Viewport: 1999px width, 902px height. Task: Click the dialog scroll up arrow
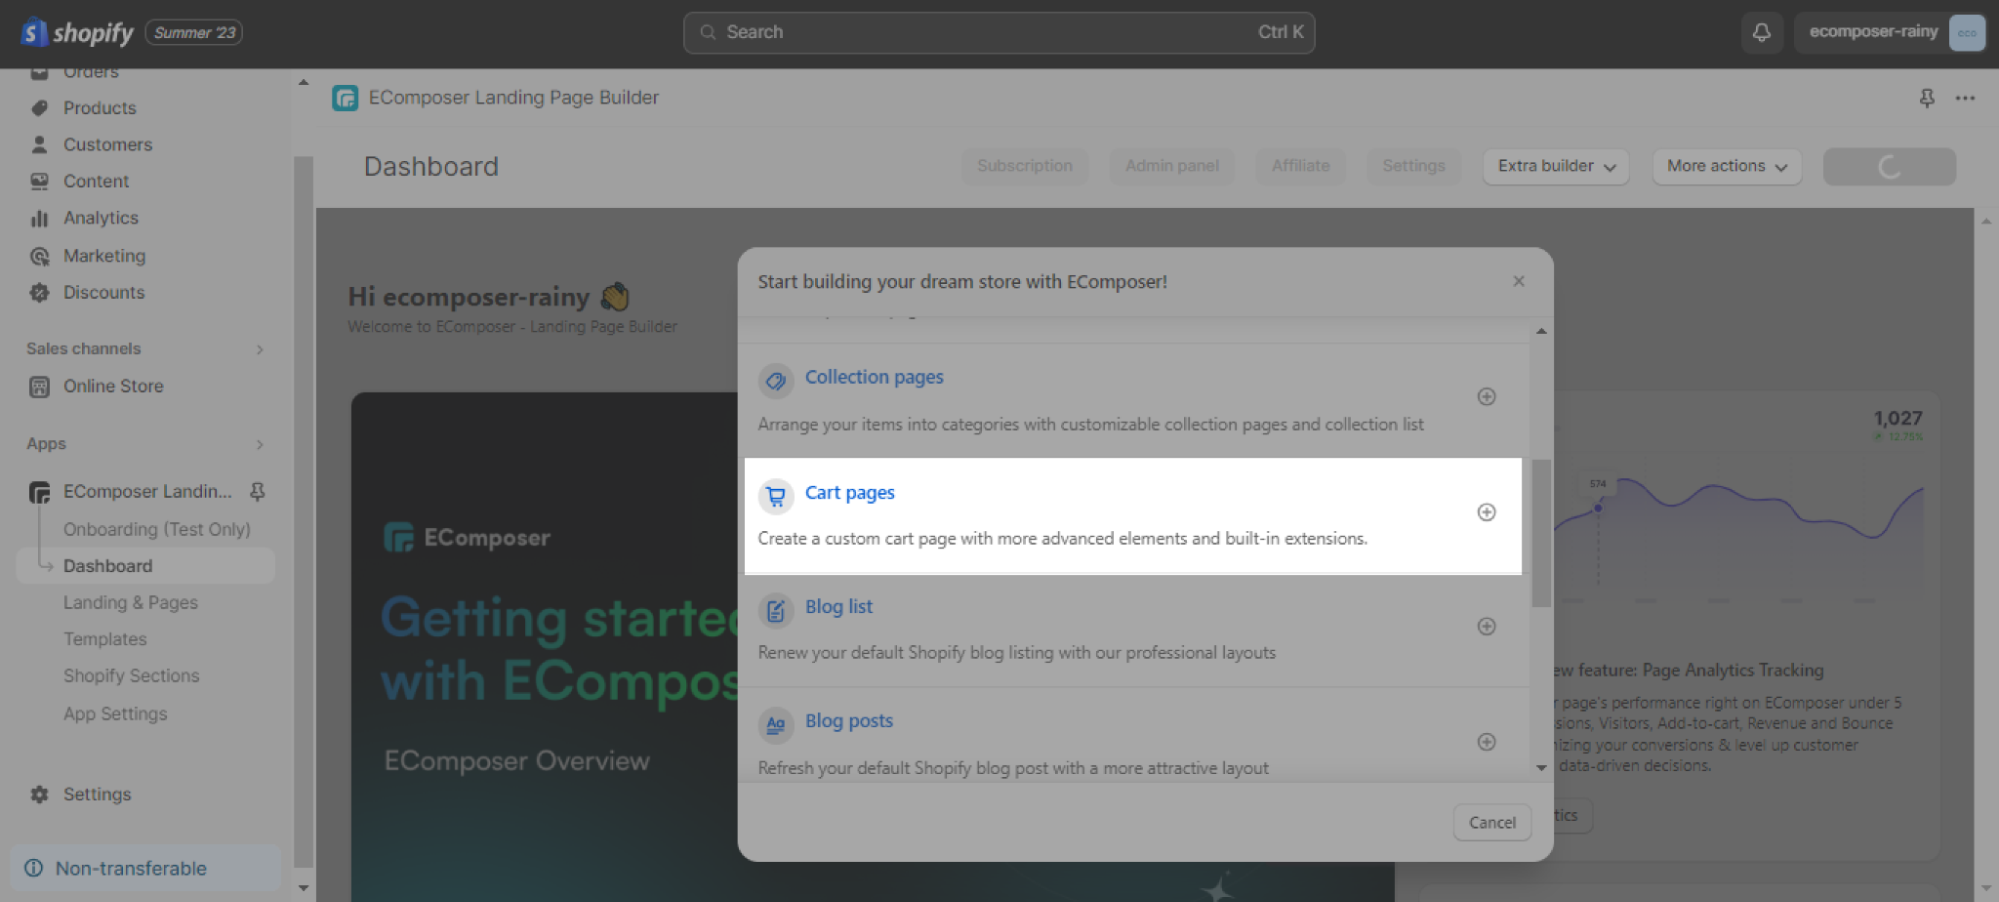[x=1541, y=331]
